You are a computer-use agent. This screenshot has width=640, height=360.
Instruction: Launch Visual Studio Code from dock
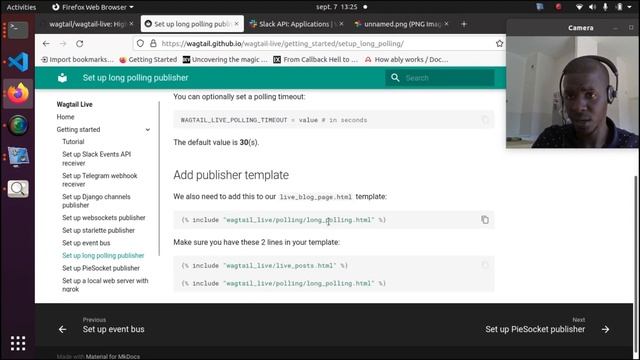tap(18, 62)
